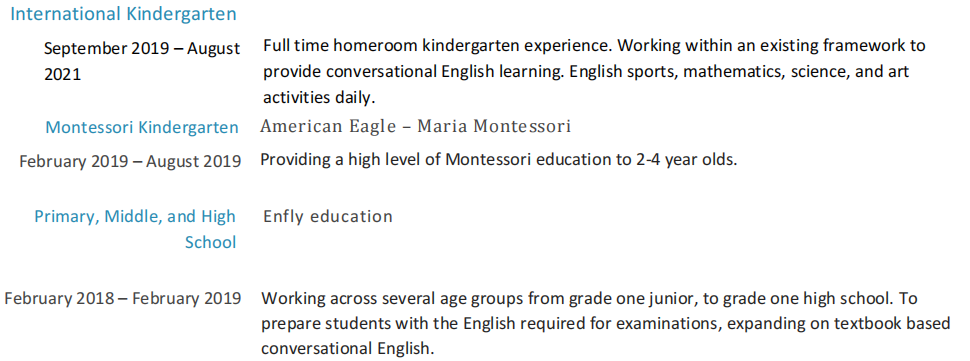Click the line starting prepare students with the English
970x361 pixels.
606,323
